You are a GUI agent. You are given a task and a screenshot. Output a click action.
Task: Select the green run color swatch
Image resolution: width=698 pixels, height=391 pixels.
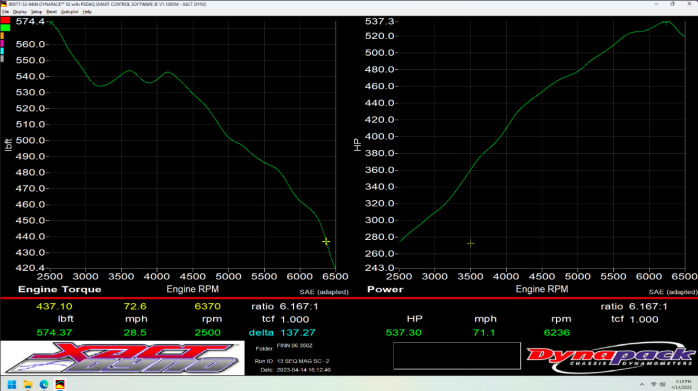(5, 28)
